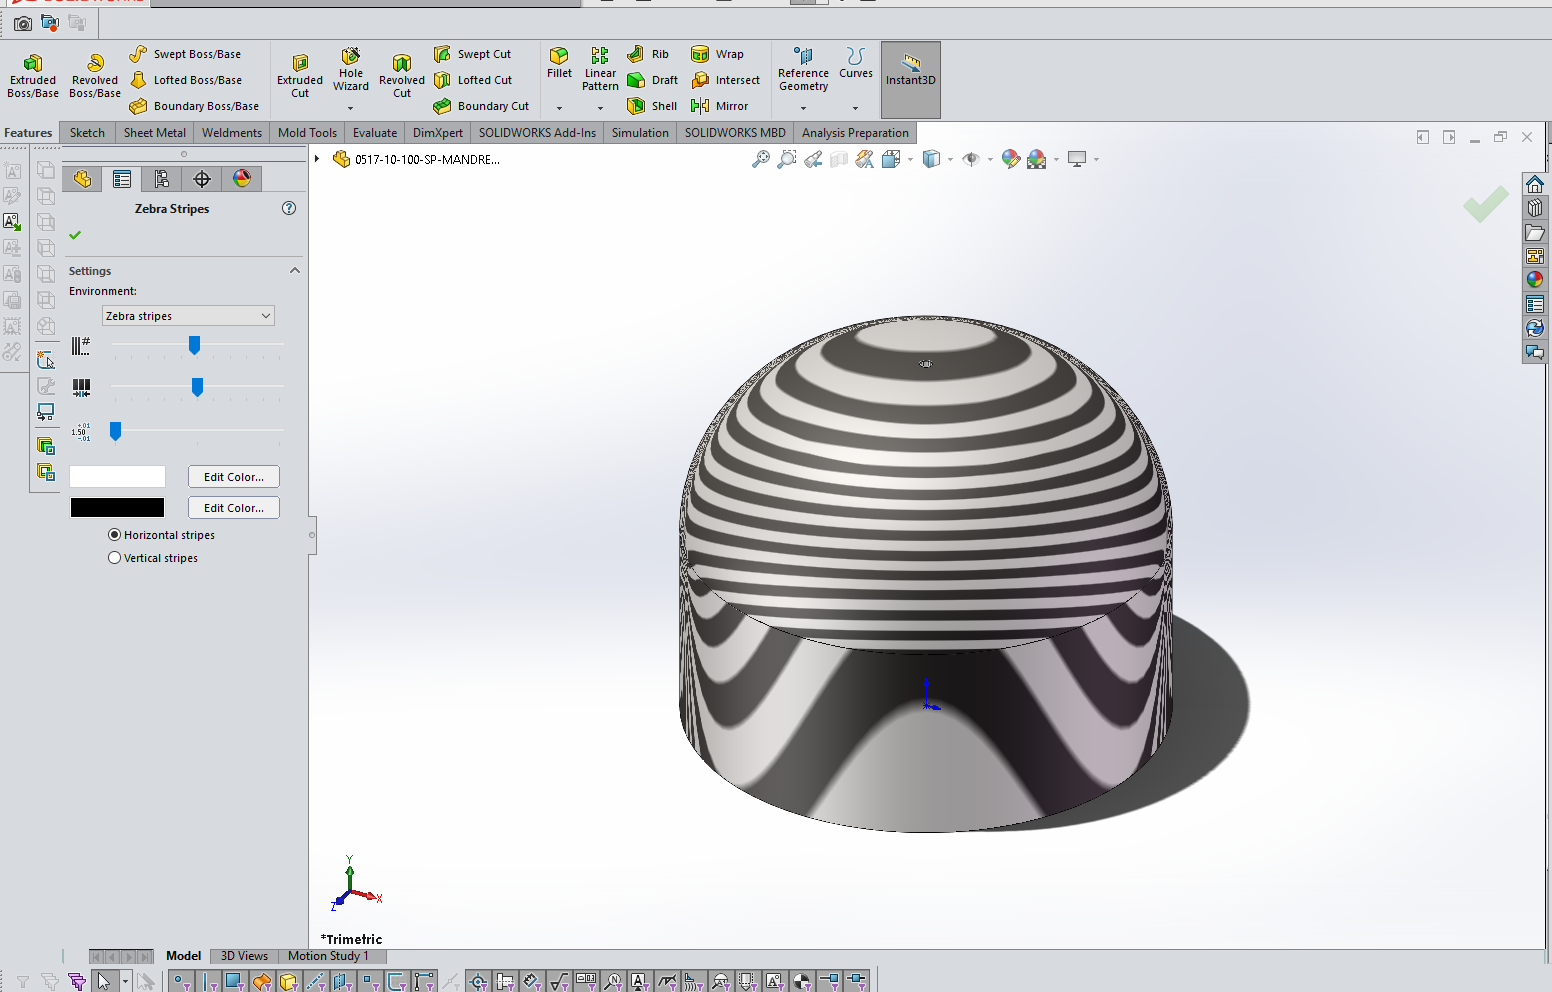Collapse the Settings section

tap(294, 270)
